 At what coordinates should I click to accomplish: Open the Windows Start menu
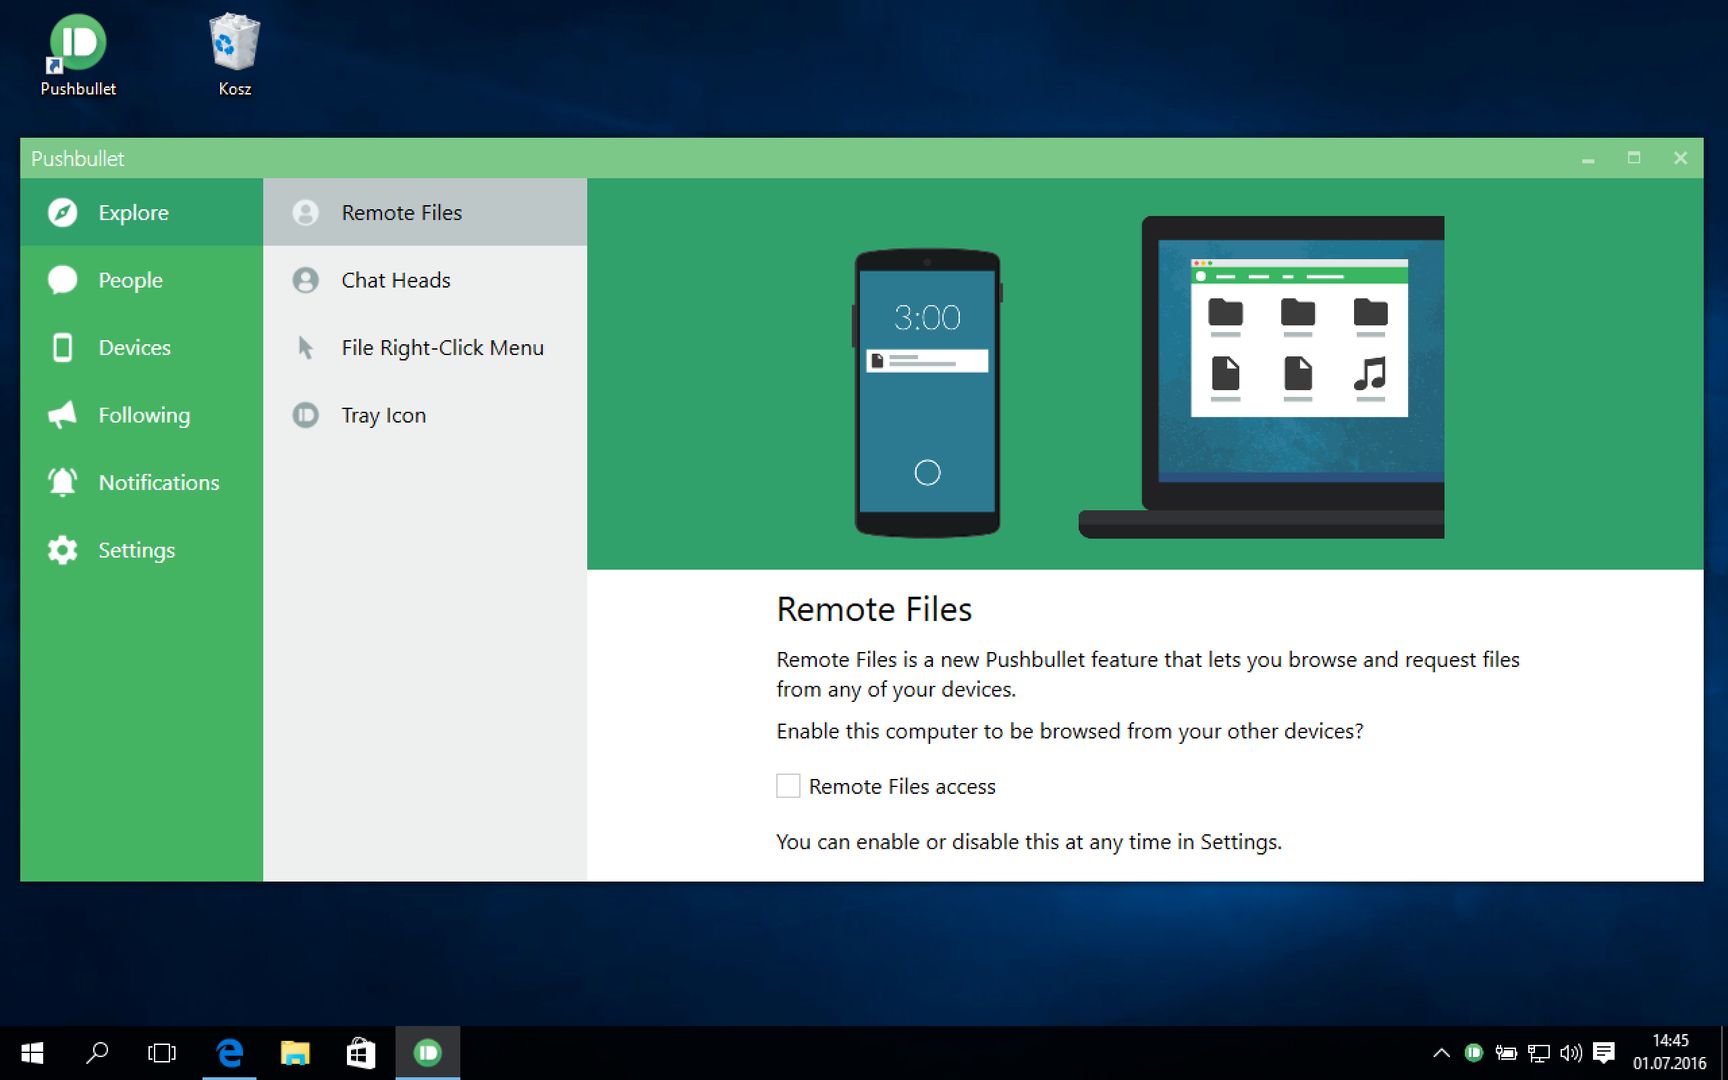pos(32,1053)
